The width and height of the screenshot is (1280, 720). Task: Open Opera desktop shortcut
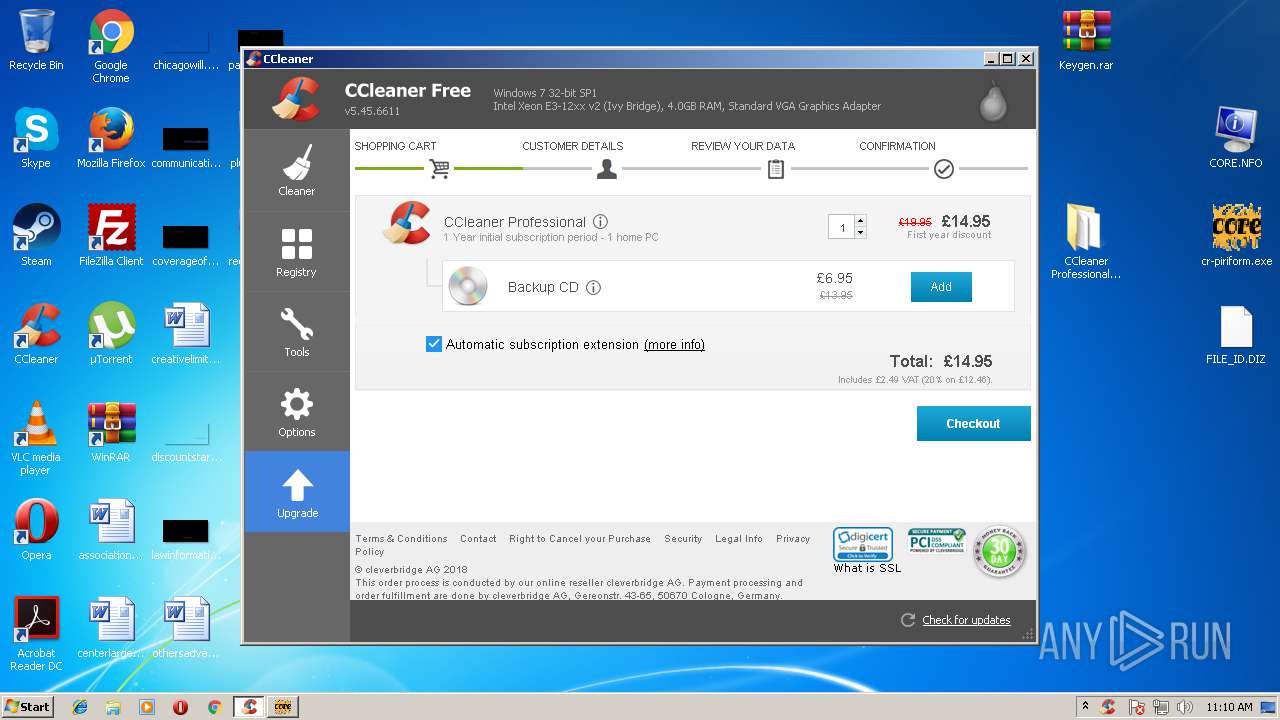coord(36,530)
